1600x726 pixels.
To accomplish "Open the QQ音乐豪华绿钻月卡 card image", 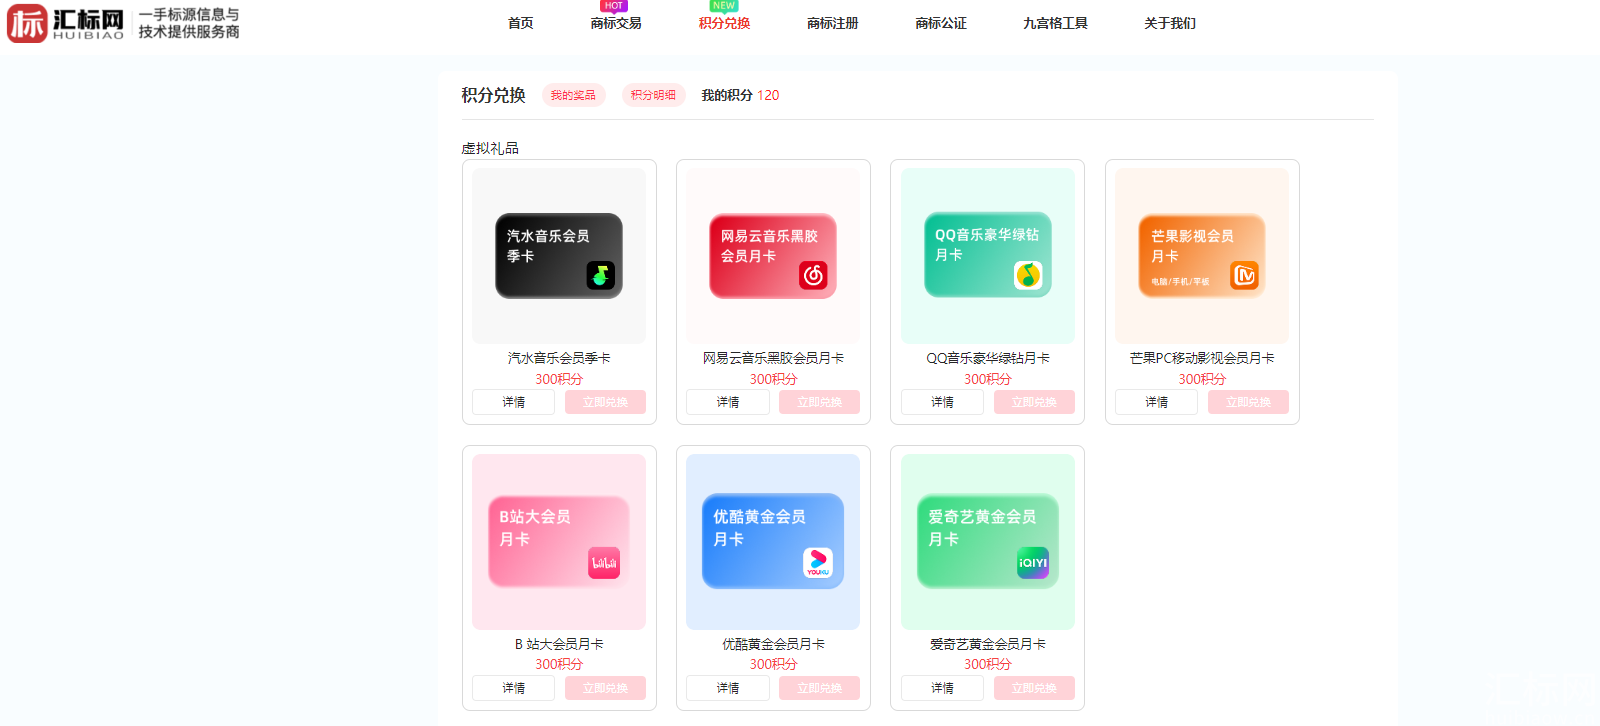I will 988,256.
